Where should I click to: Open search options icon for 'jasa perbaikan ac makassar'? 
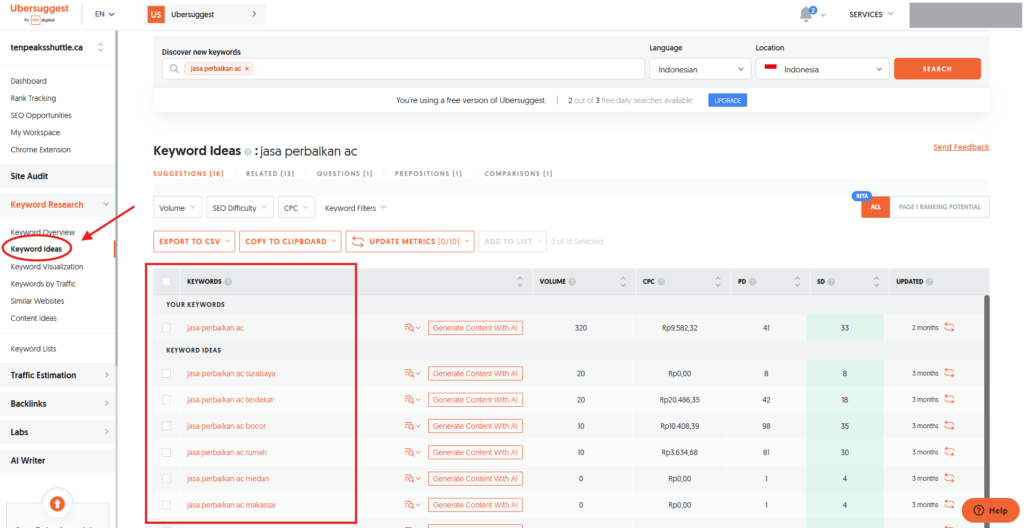click(x=412, y=505)
